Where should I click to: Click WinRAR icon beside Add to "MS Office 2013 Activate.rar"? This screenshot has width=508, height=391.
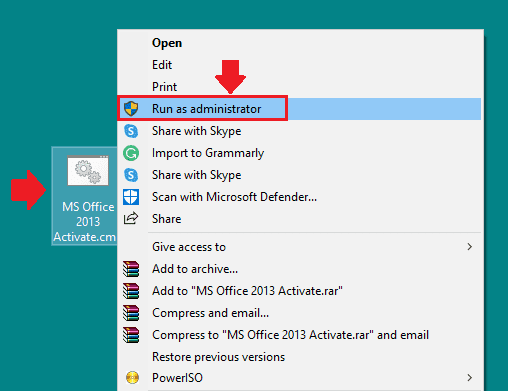click(x=131, y=291)
